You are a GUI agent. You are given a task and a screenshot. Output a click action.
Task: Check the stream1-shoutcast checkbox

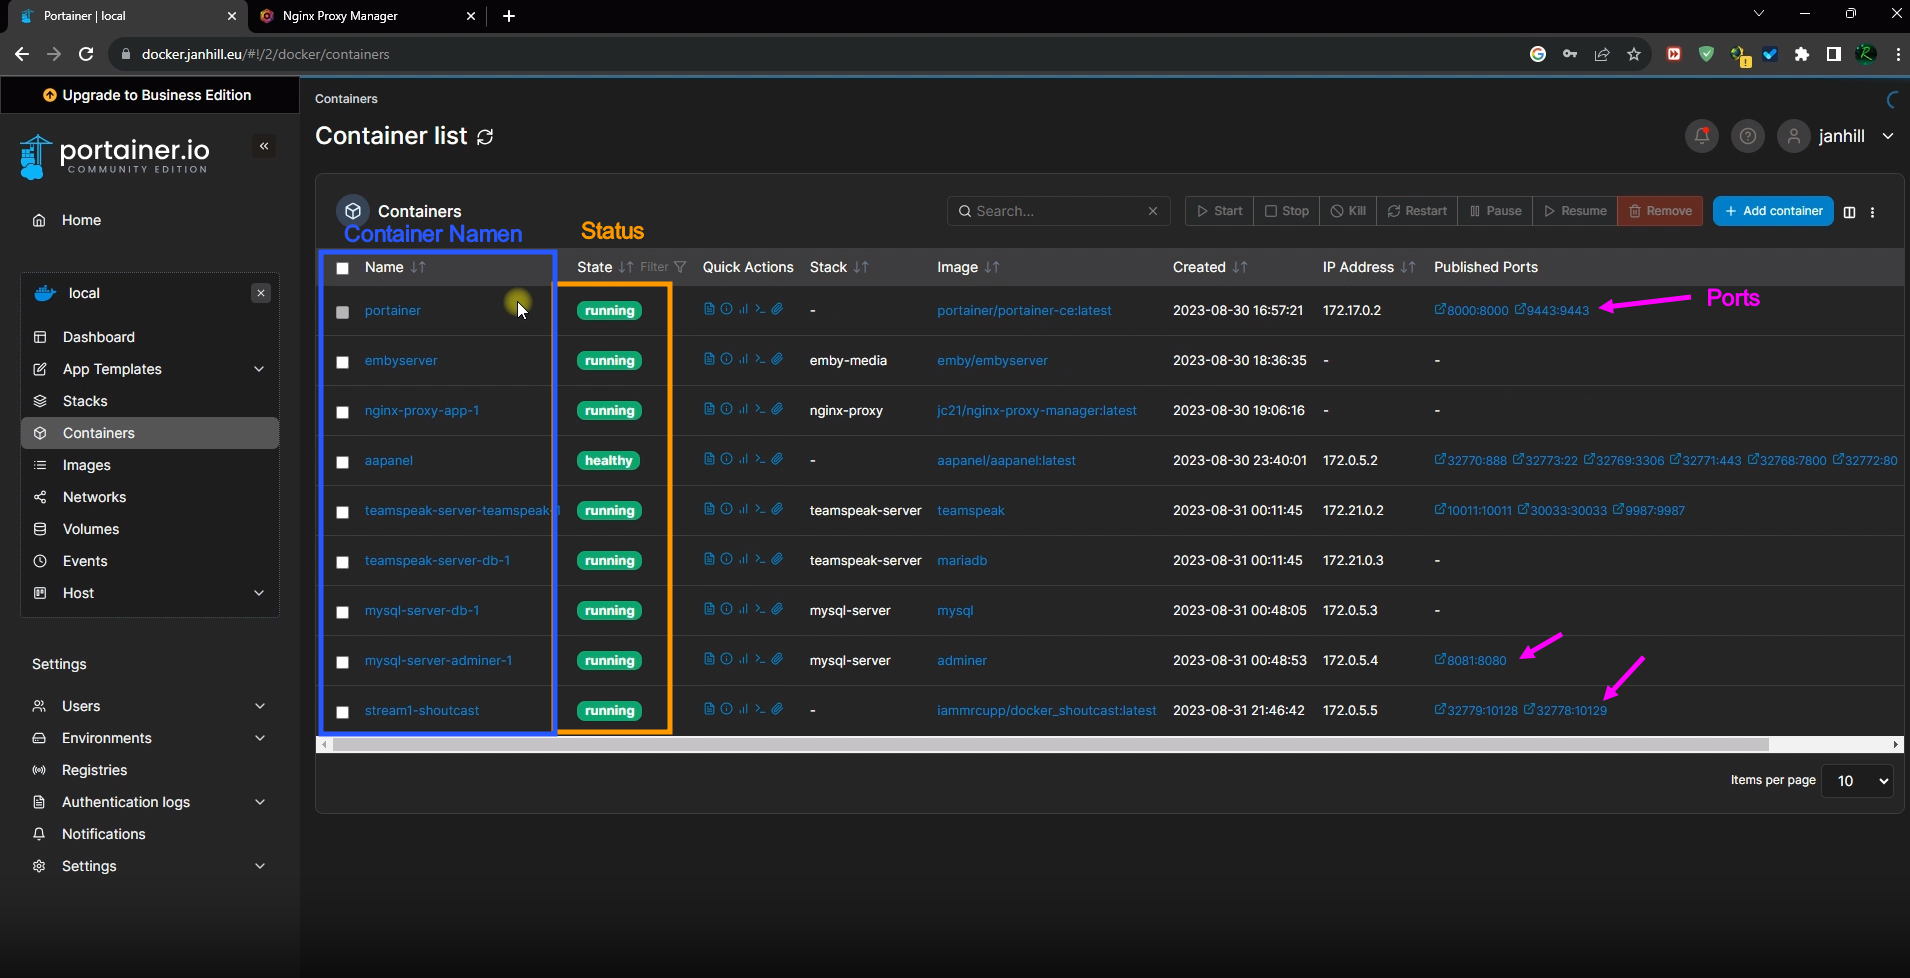[x=342, y=712]
